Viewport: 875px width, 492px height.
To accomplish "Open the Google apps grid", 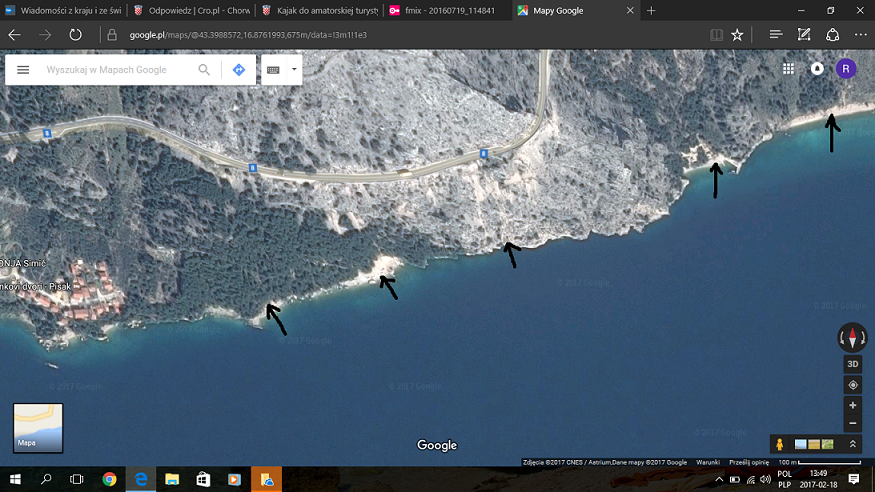I will (x=788, y=69).
